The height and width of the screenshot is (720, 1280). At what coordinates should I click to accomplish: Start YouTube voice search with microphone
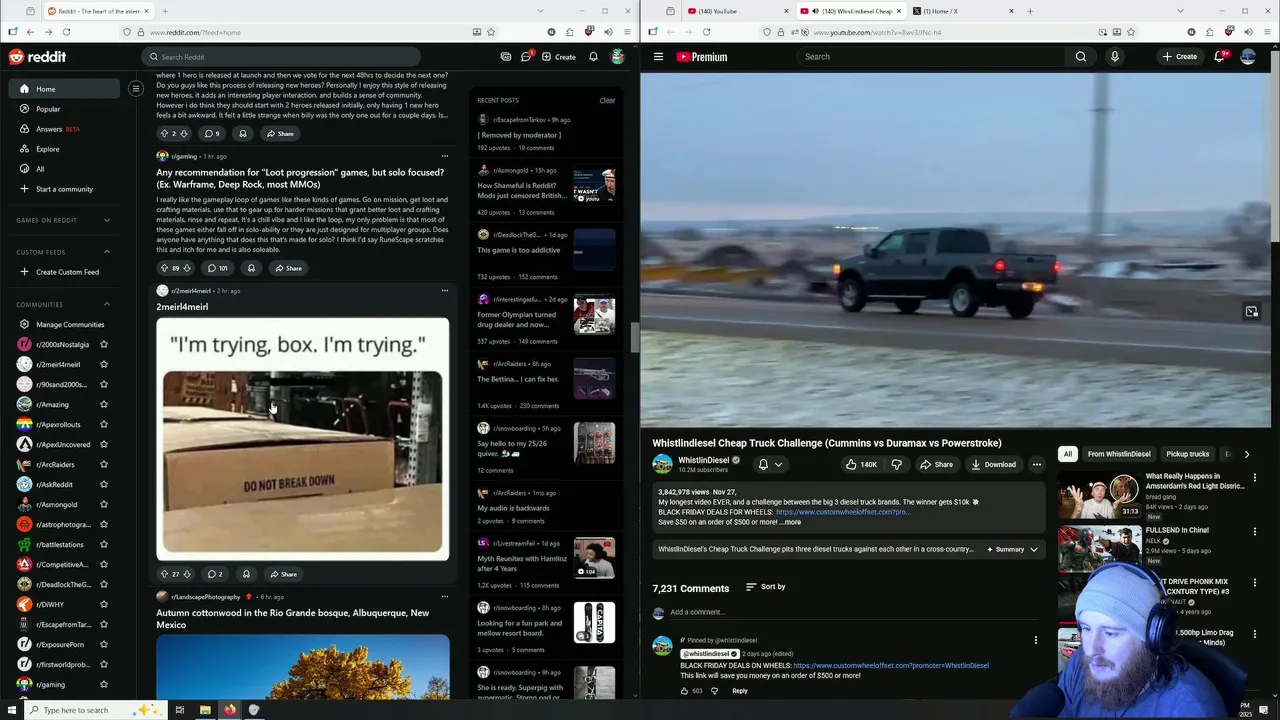[x=1114, y=57]
